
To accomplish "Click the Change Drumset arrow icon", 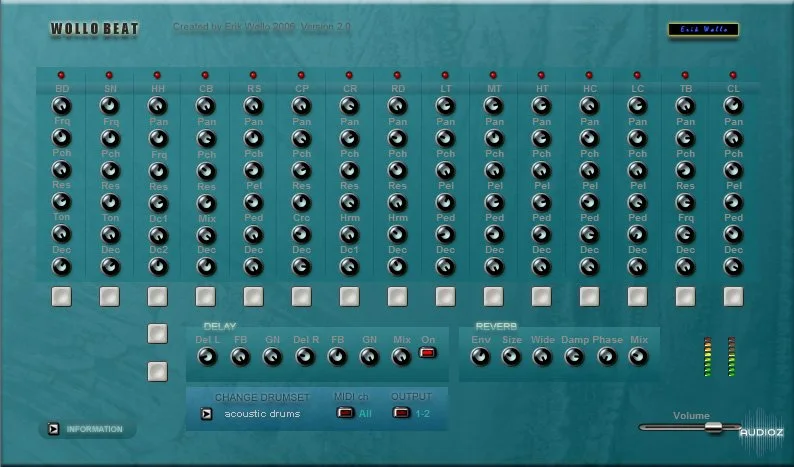I will [206, 414].
